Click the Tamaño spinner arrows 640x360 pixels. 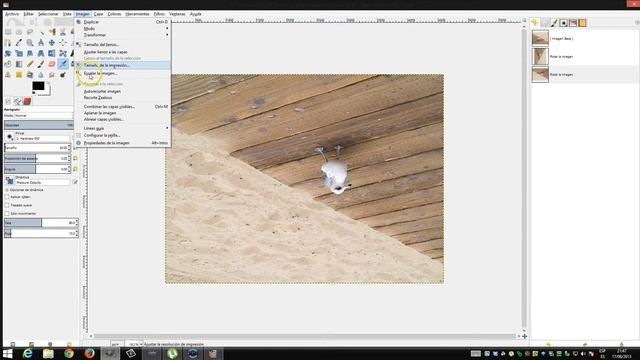69,148
